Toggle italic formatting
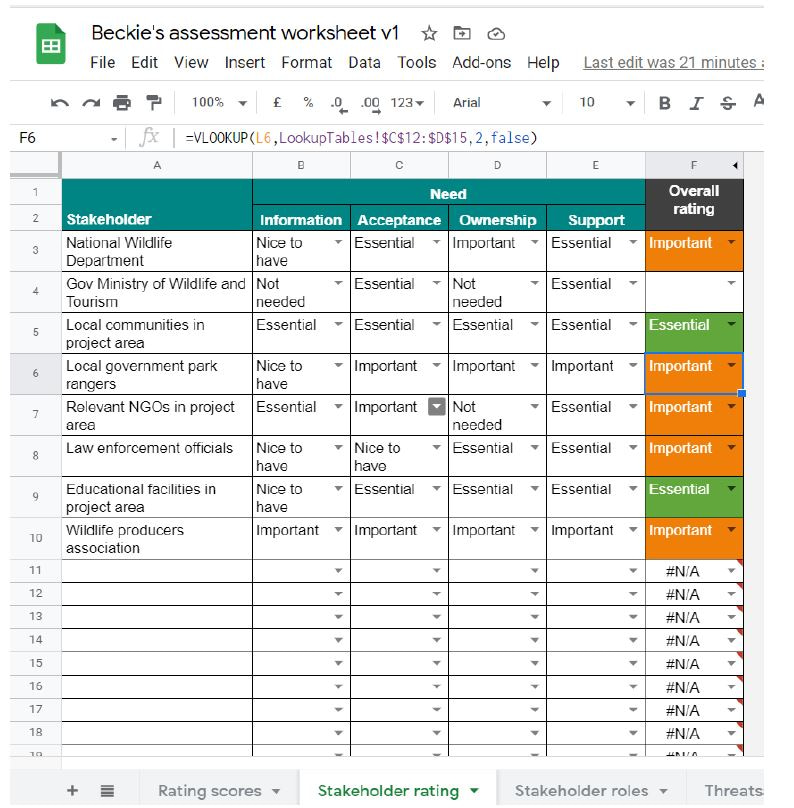The width and height of the screenshot is (794, 808). [696, 103]
